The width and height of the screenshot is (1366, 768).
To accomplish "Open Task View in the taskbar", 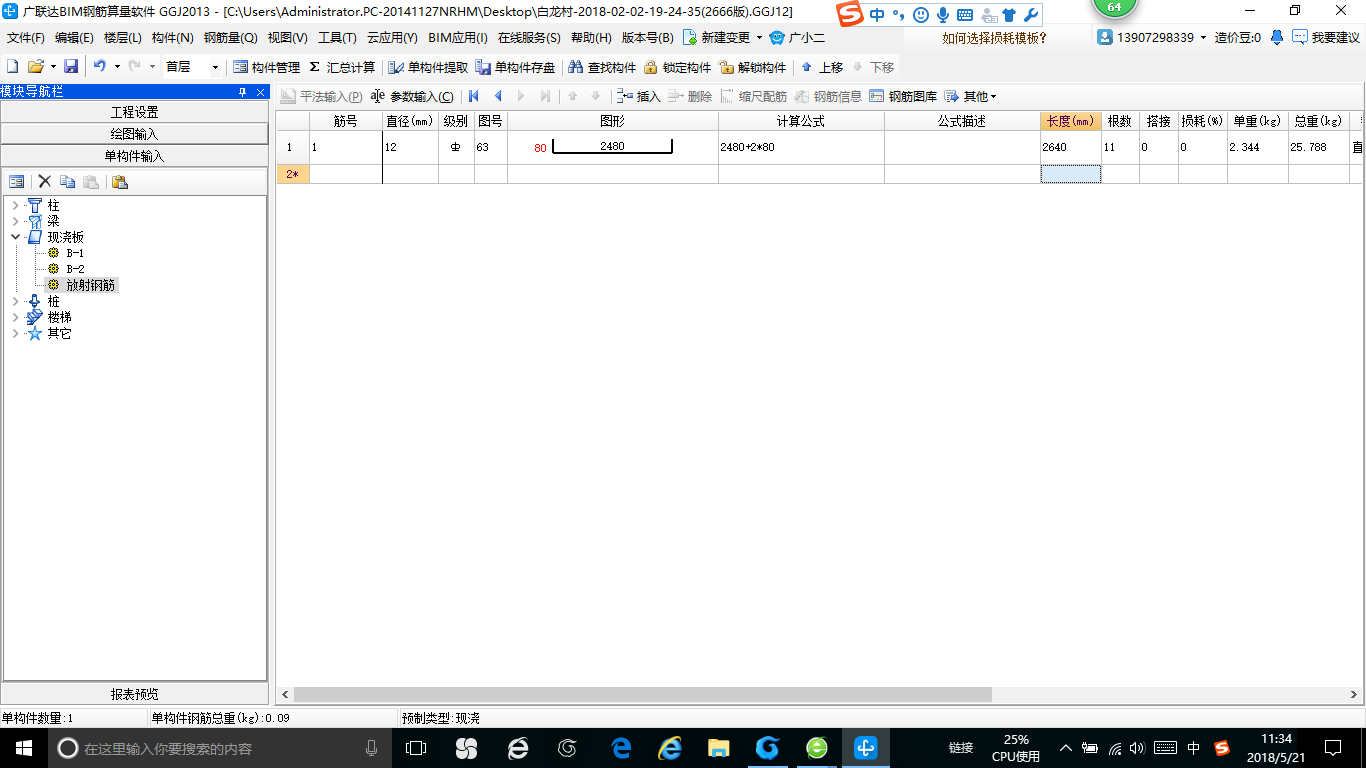I will [416, 748].
